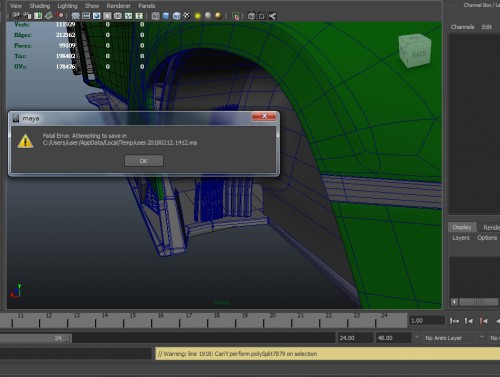Screen dimensions: 500x377
Task: Open the No Anim Layer dropdown
Action: click(x=453, y=338)
